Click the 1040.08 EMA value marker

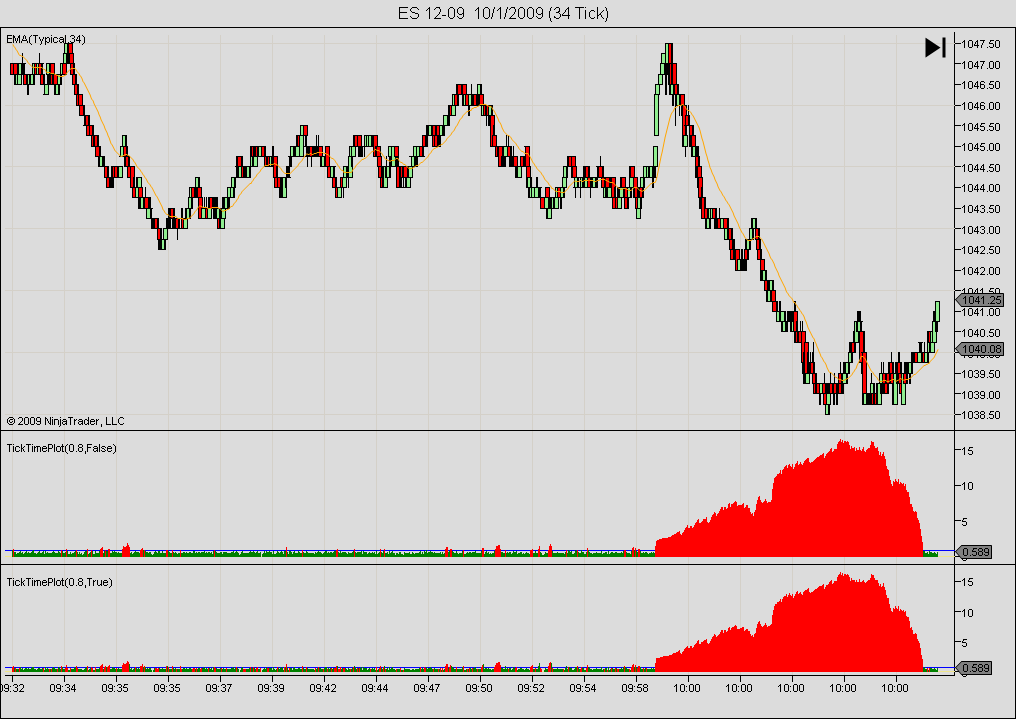point(980,349)
